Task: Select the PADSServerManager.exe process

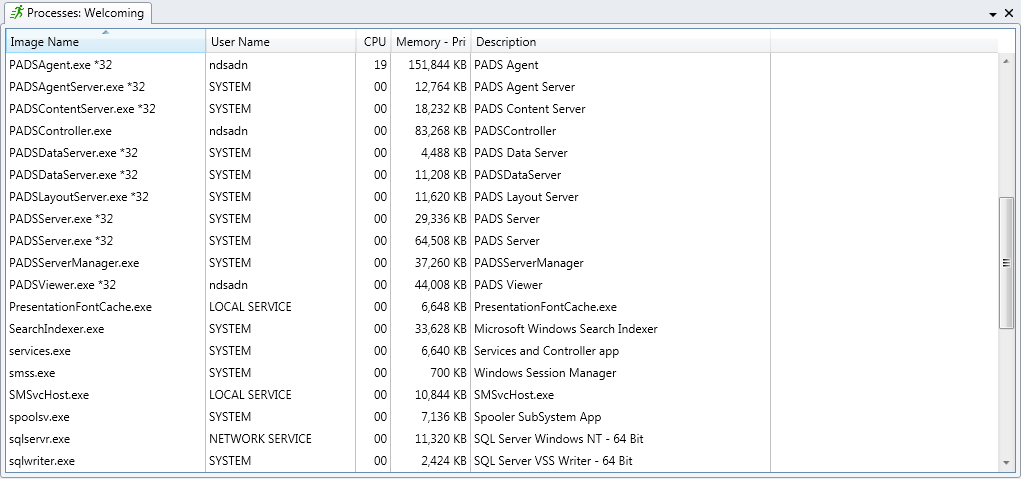Action: pos(74,263)
